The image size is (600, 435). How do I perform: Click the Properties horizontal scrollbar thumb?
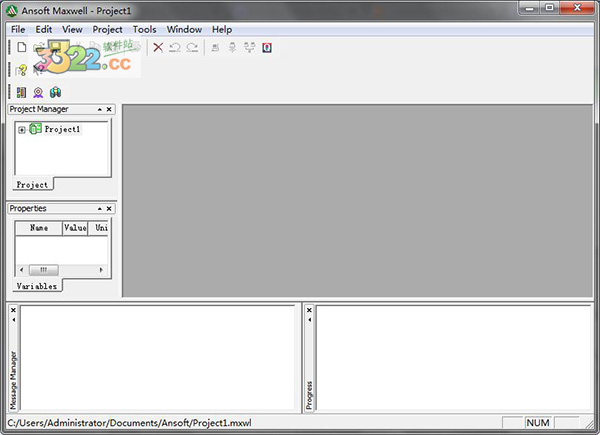click(44, 270)
